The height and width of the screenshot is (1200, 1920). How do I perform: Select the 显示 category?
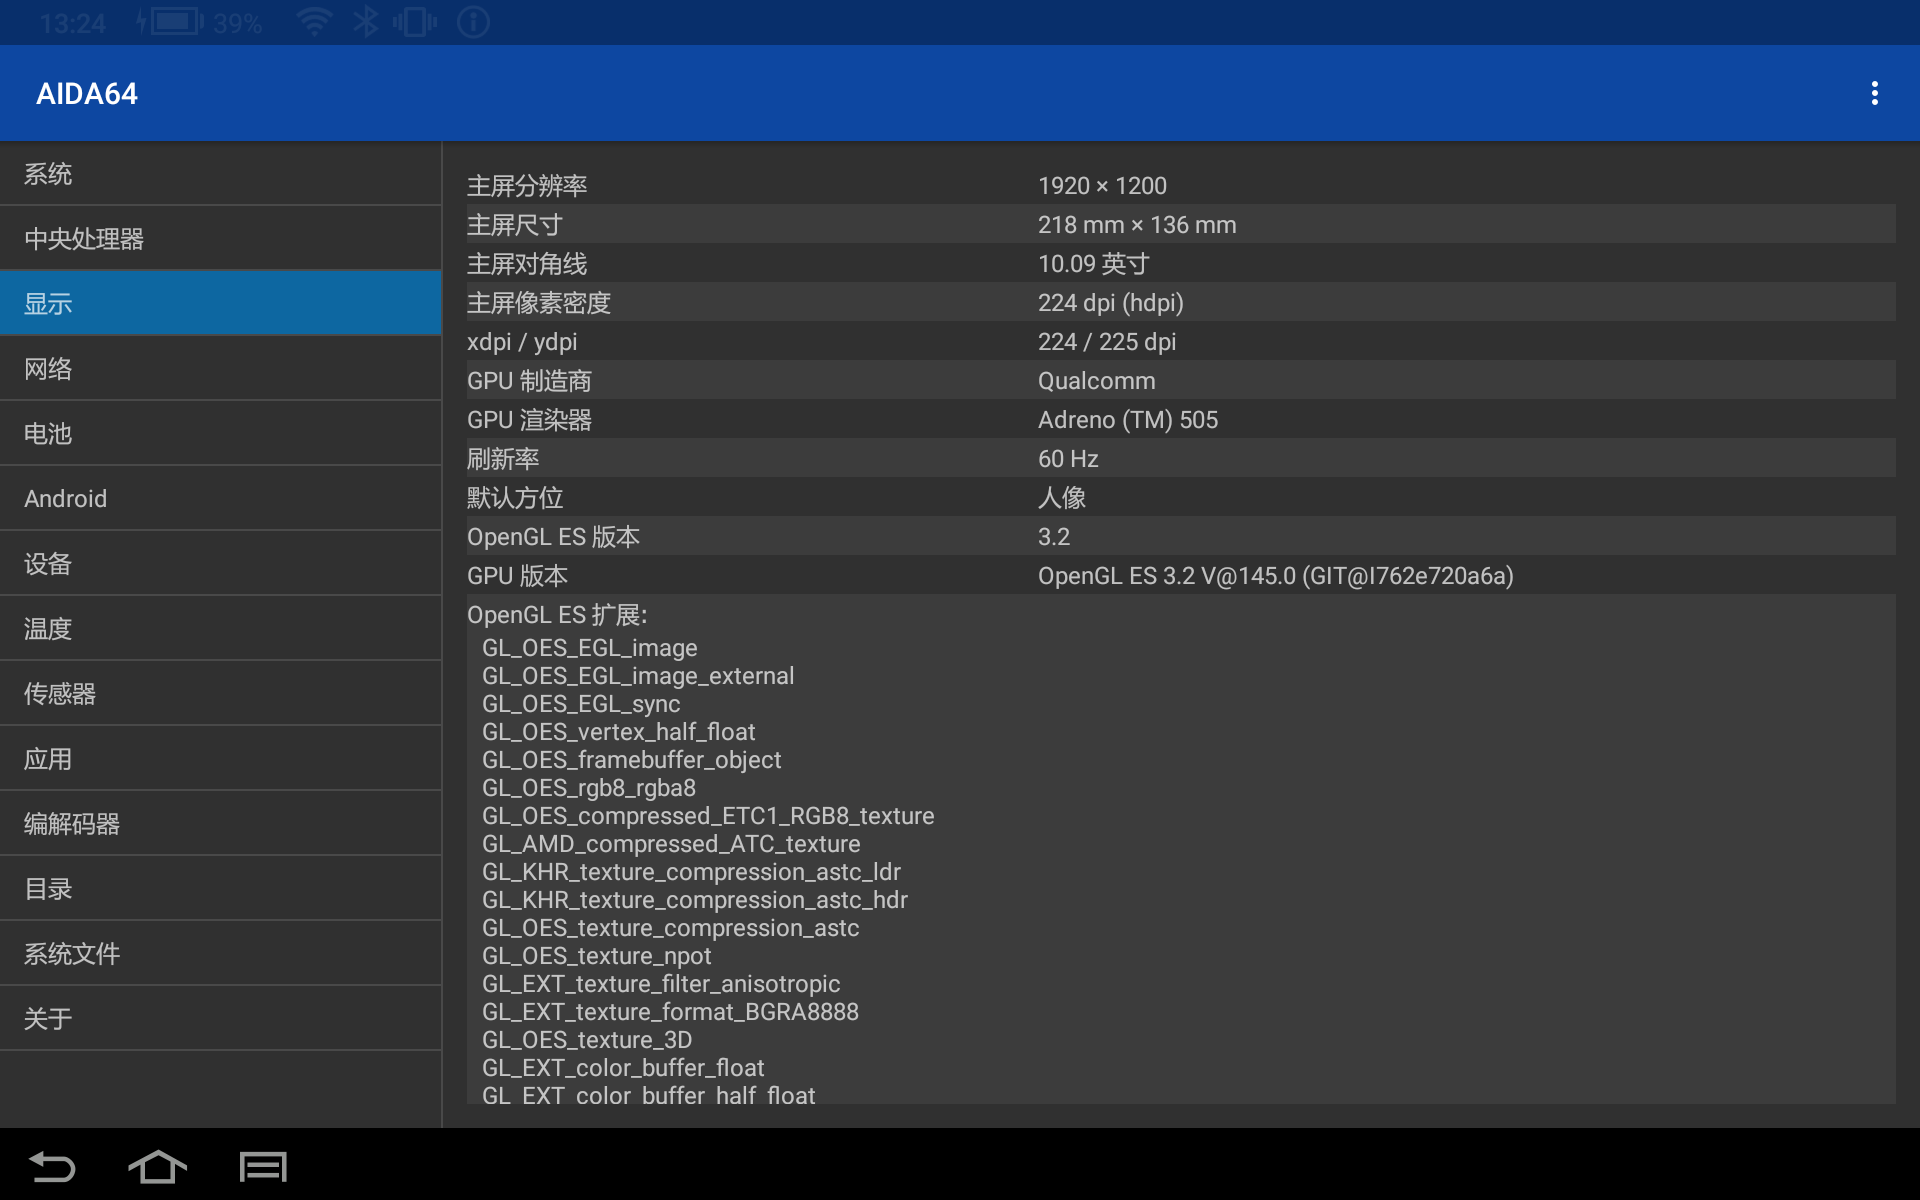coord(220,304)
